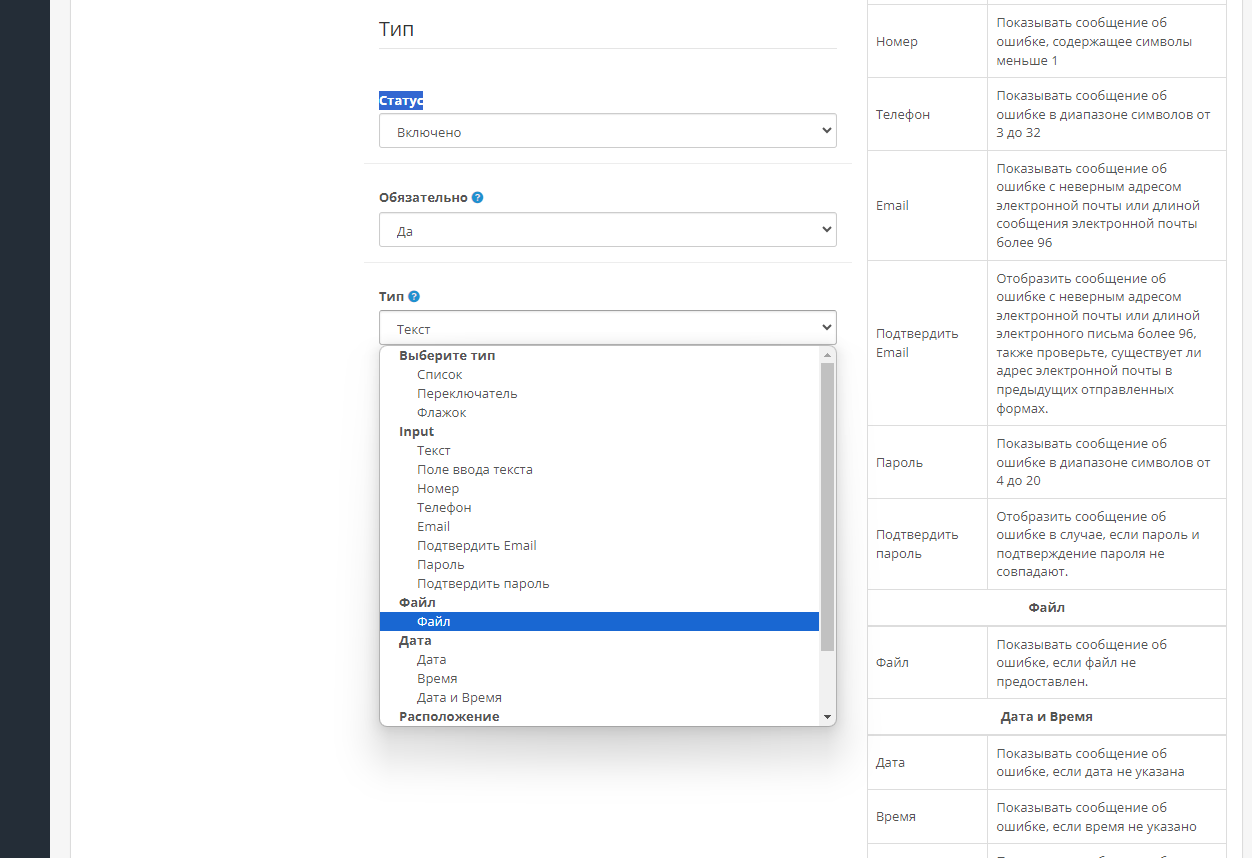The width and height of the screenshot is (1252, 858).
Task: Choose Флажок option in type list
Action: click(442, 413)
